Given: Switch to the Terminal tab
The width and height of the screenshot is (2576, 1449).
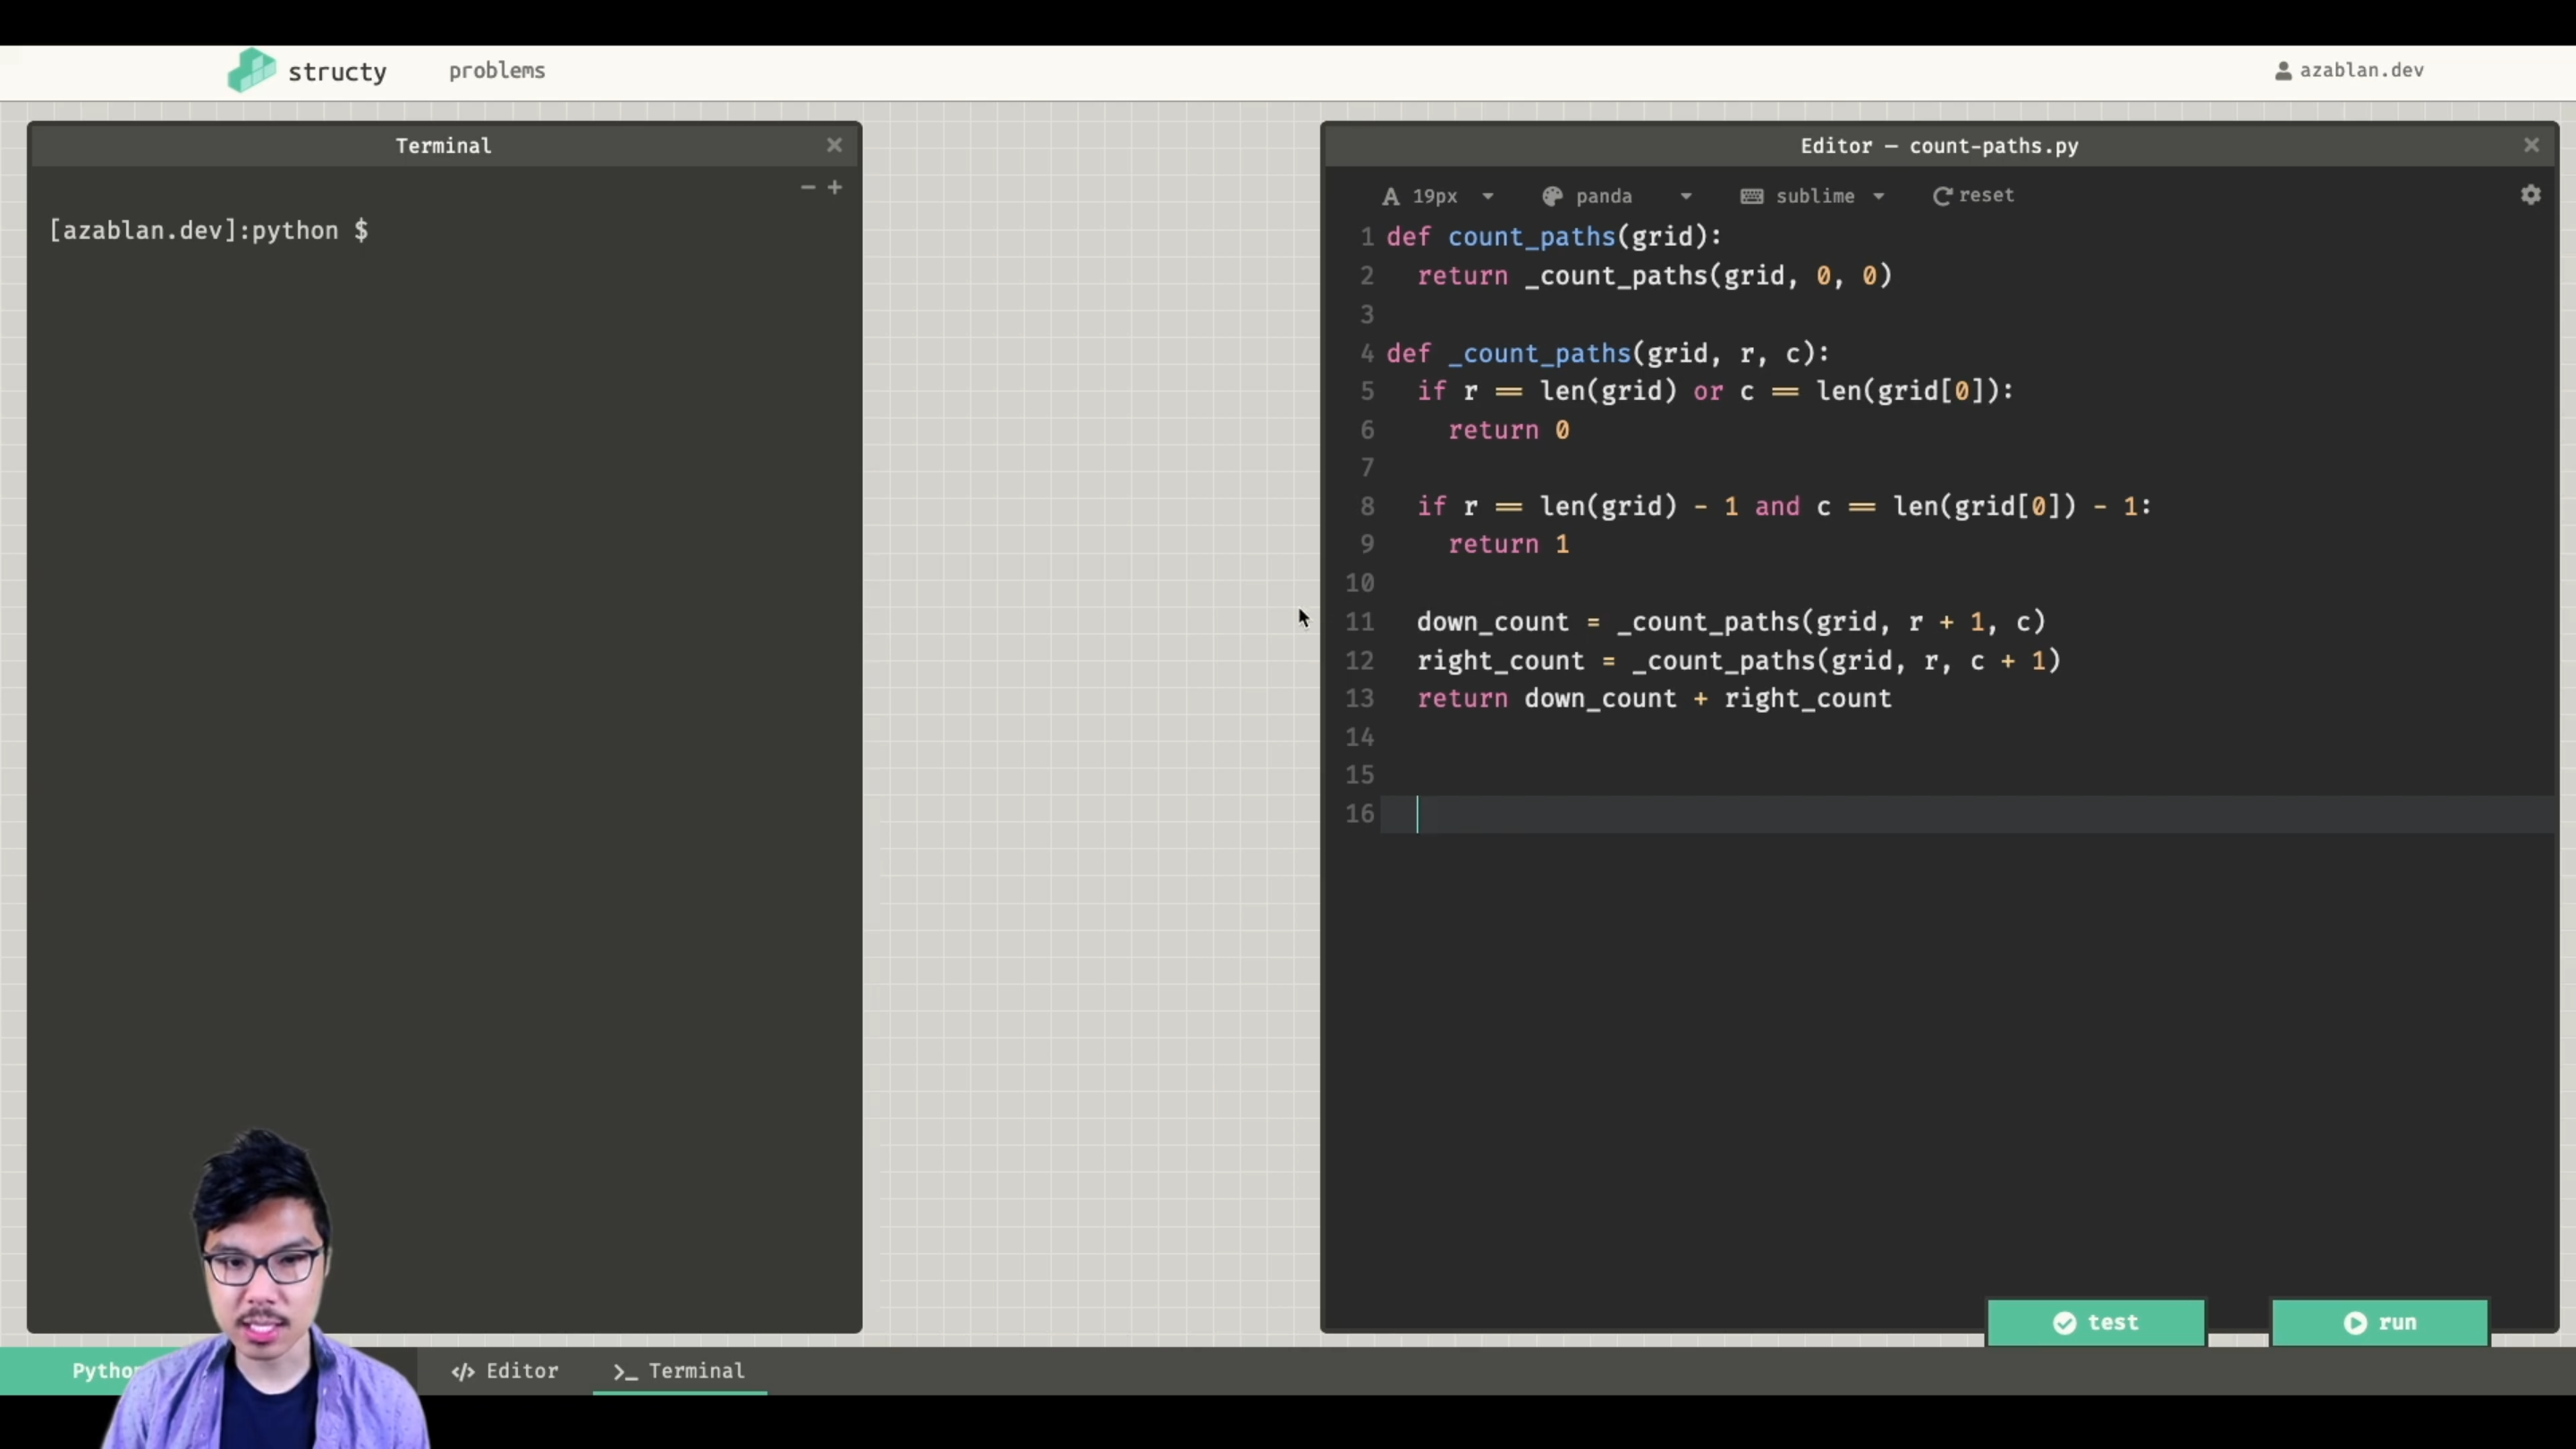Looking at the screenshot, I should [678, 1371].
